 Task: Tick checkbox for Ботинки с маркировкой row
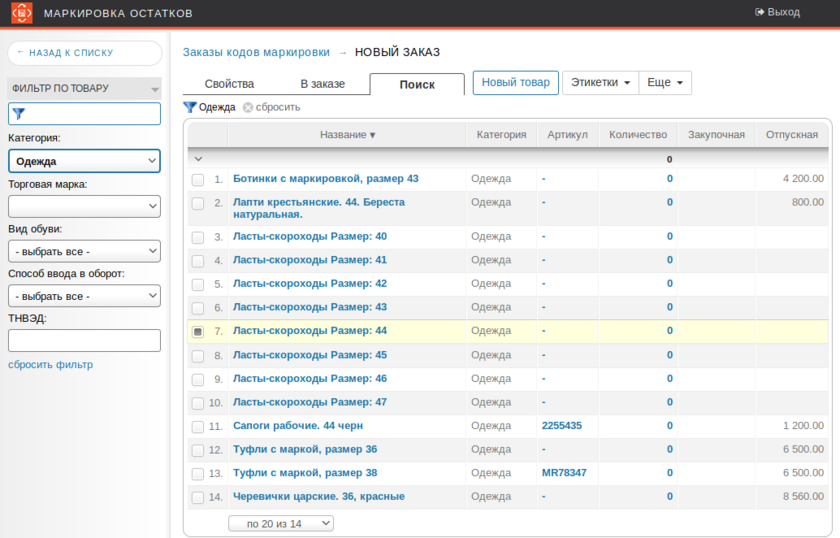[198, 180]
